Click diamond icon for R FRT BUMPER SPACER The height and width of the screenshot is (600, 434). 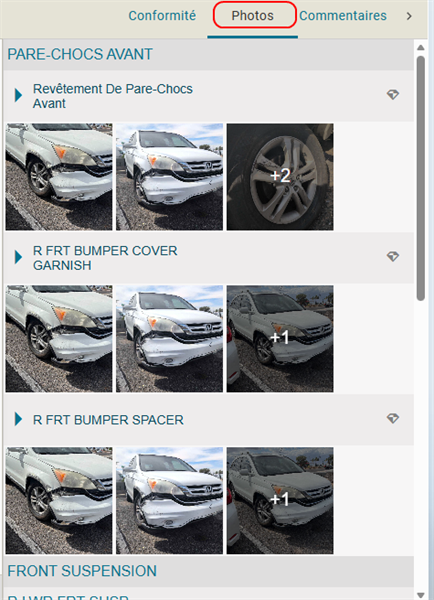click(x=393, y=418)
